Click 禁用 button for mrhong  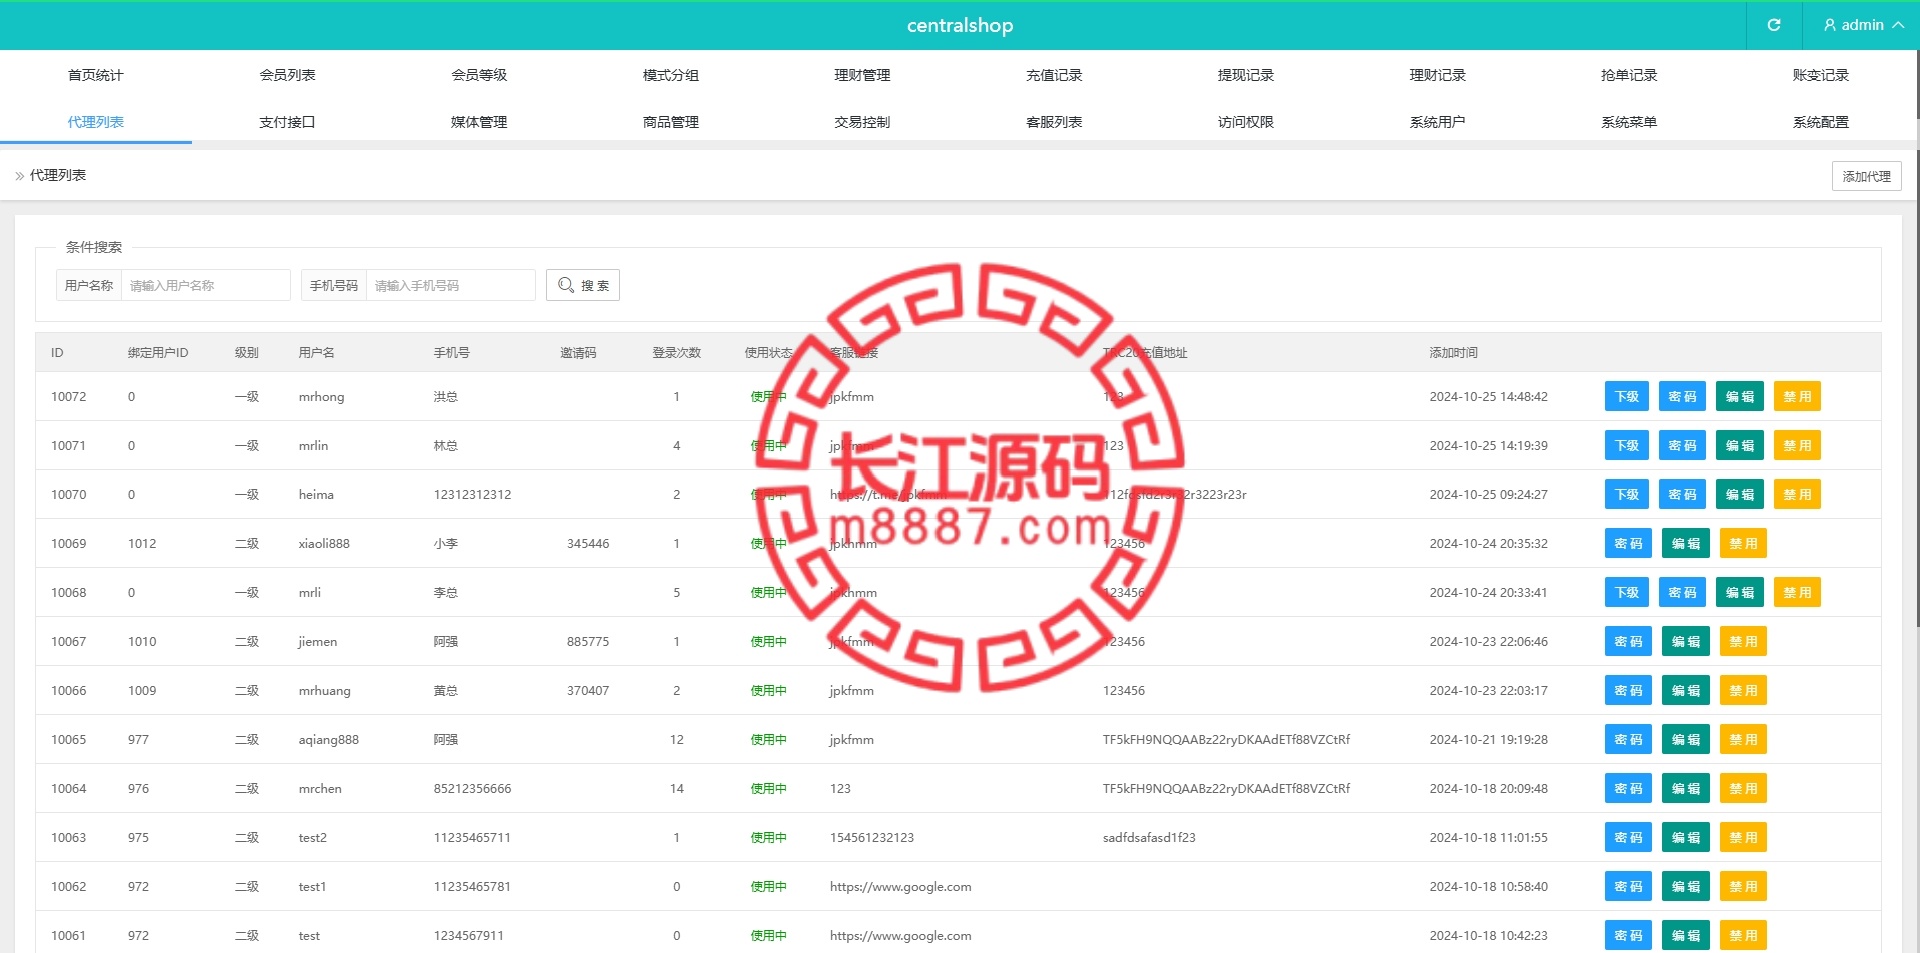coord(1797,396)
